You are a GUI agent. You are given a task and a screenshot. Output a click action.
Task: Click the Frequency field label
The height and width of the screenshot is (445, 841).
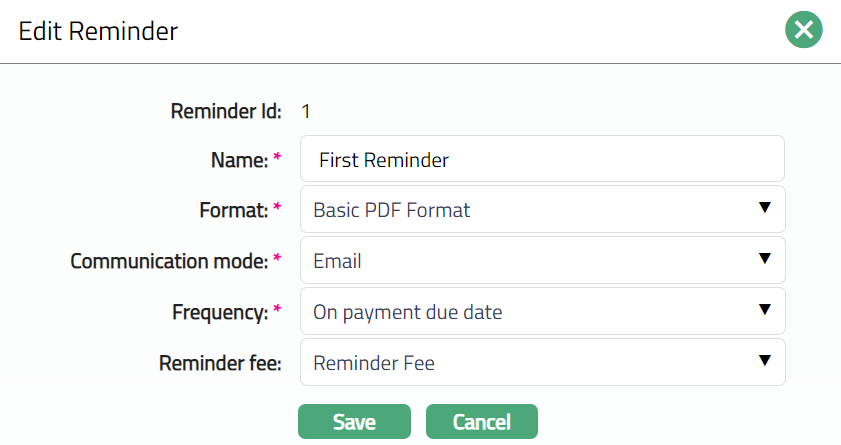click(219, 312)
